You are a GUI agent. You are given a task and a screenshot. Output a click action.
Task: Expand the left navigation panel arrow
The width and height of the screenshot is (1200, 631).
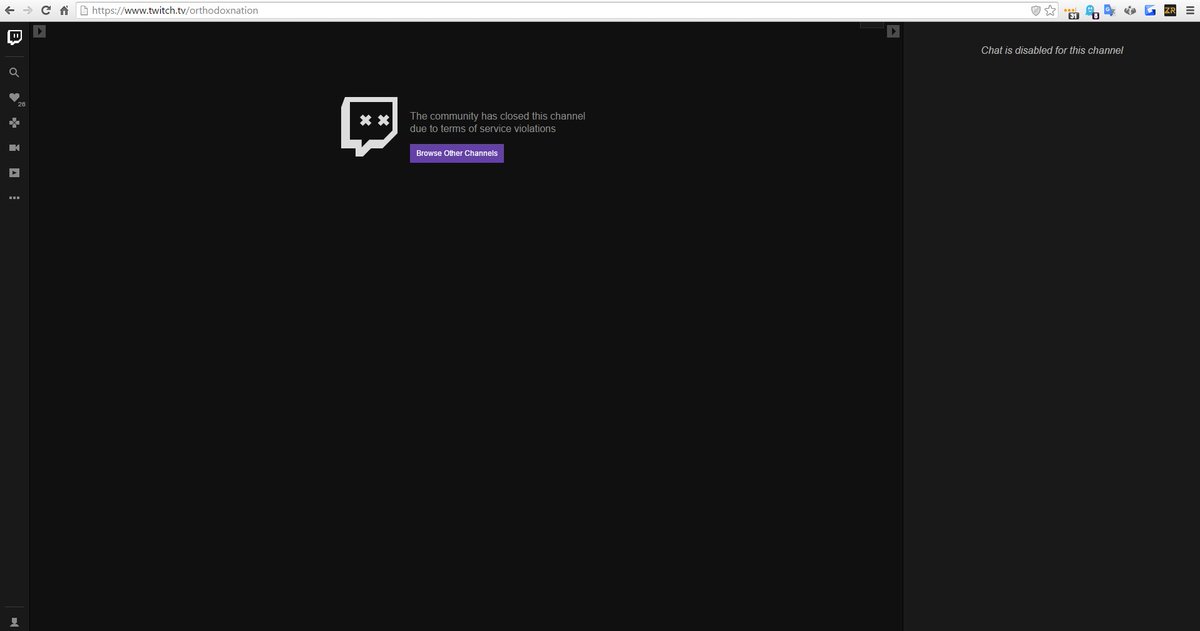coord(39,31)
